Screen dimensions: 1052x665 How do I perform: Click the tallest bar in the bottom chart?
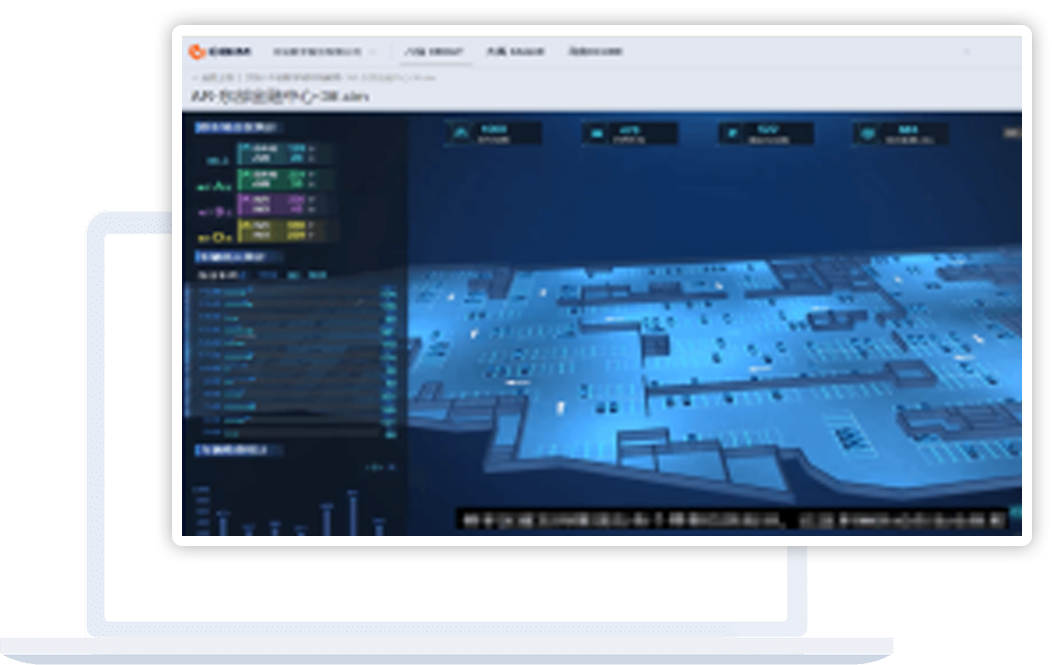coord(352,512)
